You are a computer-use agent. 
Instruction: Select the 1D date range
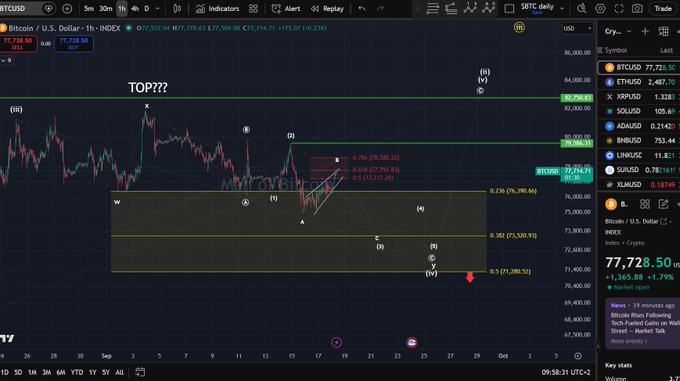(x=4, y=372)
